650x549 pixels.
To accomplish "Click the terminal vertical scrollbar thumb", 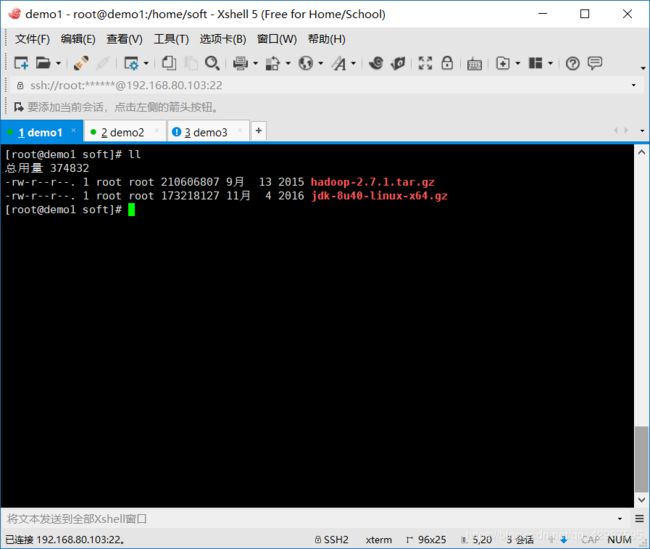I will point(641,459).
